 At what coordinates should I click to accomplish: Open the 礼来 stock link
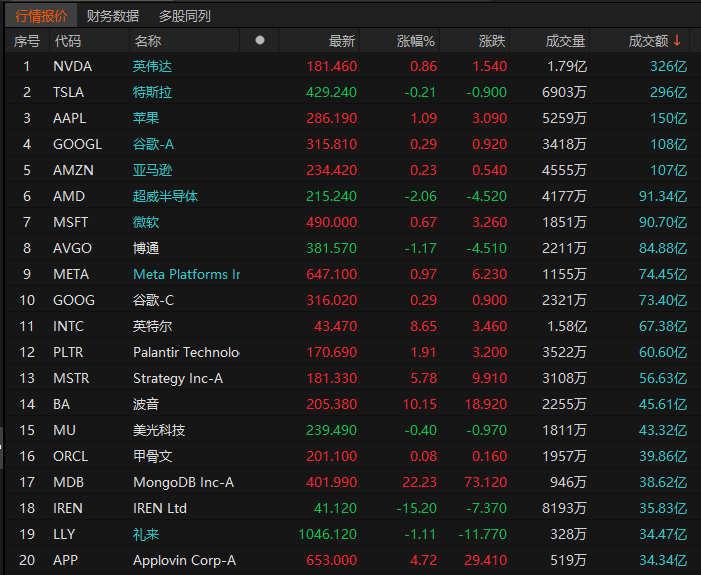pyautogui.click(x=146, y=534)
